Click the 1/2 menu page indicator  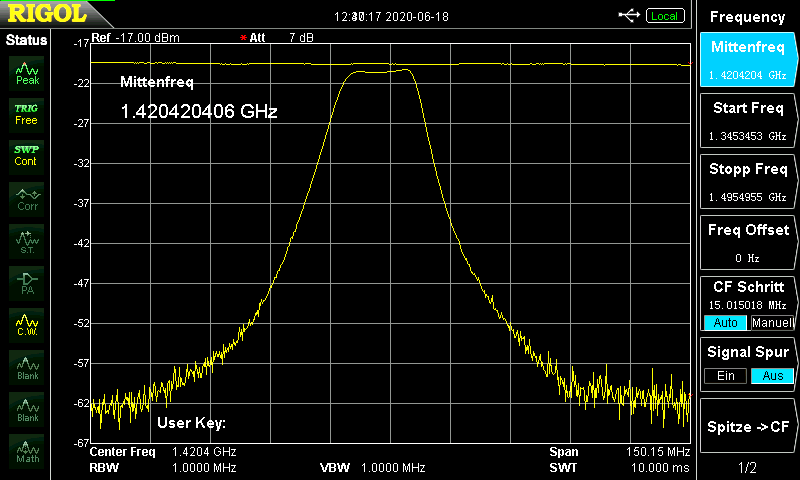[747, 467]
